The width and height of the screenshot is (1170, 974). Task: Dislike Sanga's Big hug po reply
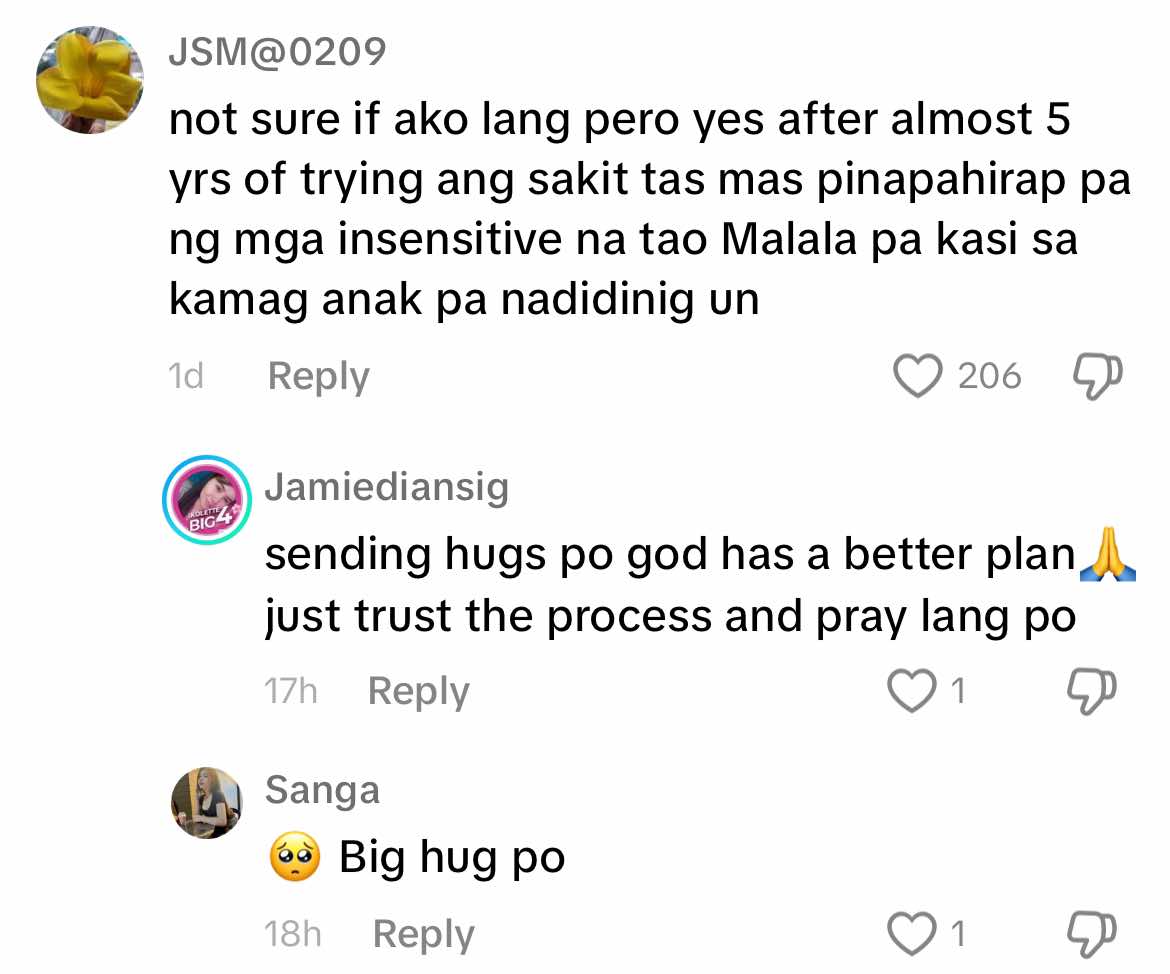1092,934
